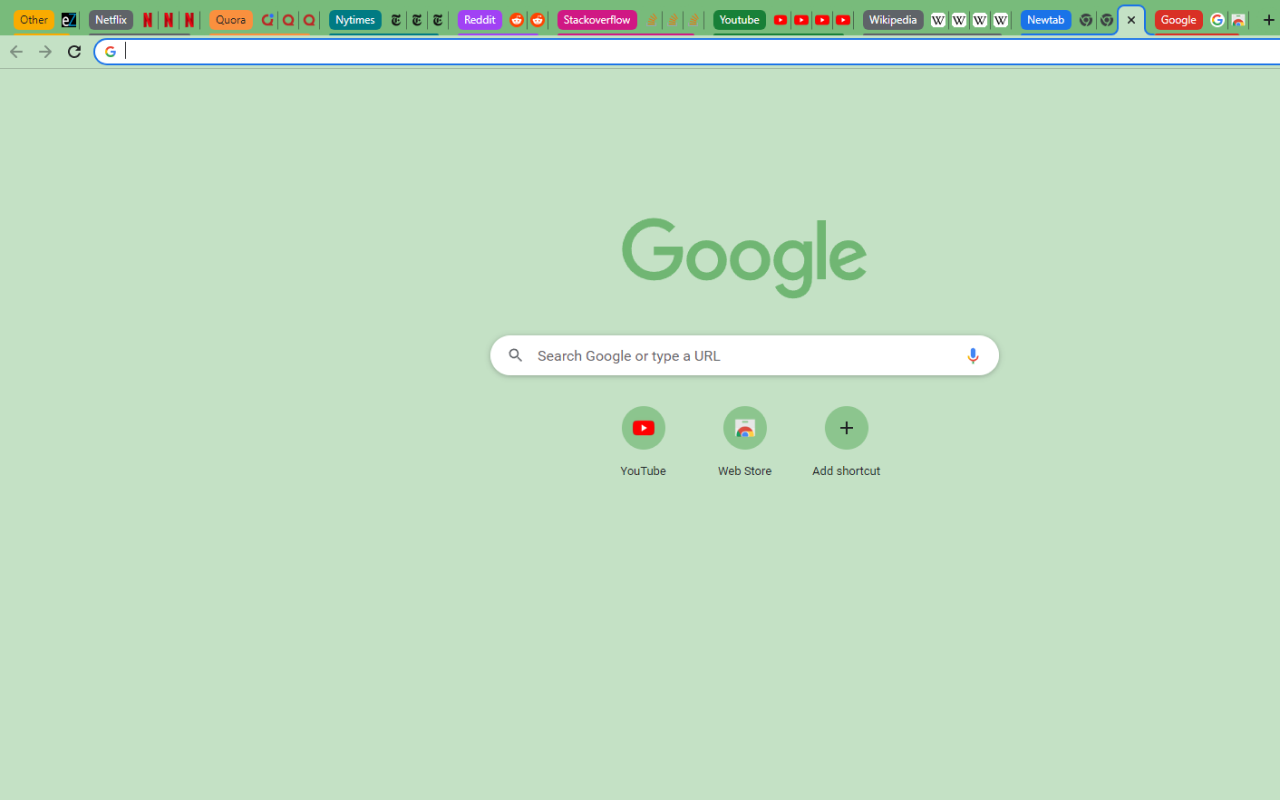The image size is (1280, 800).
Task: Reload the current page
Action: pyautogui.click(x=74, y=51)
